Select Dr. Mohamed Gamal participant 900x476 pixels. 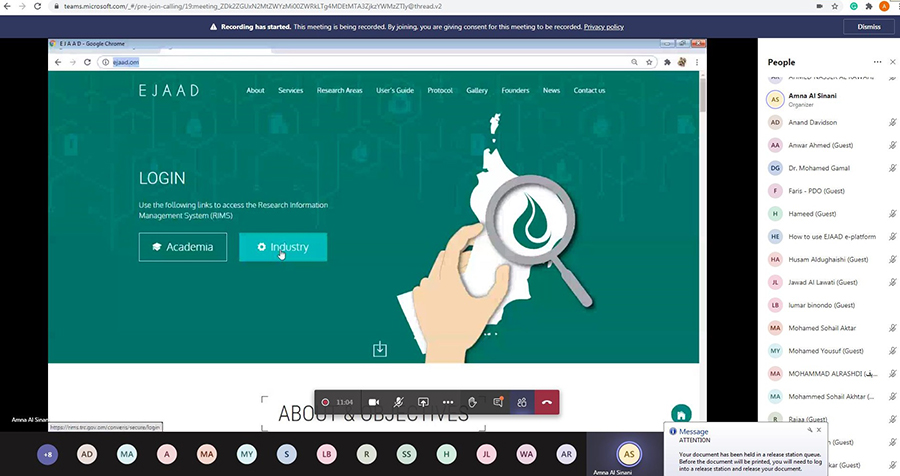pos(831,168)
